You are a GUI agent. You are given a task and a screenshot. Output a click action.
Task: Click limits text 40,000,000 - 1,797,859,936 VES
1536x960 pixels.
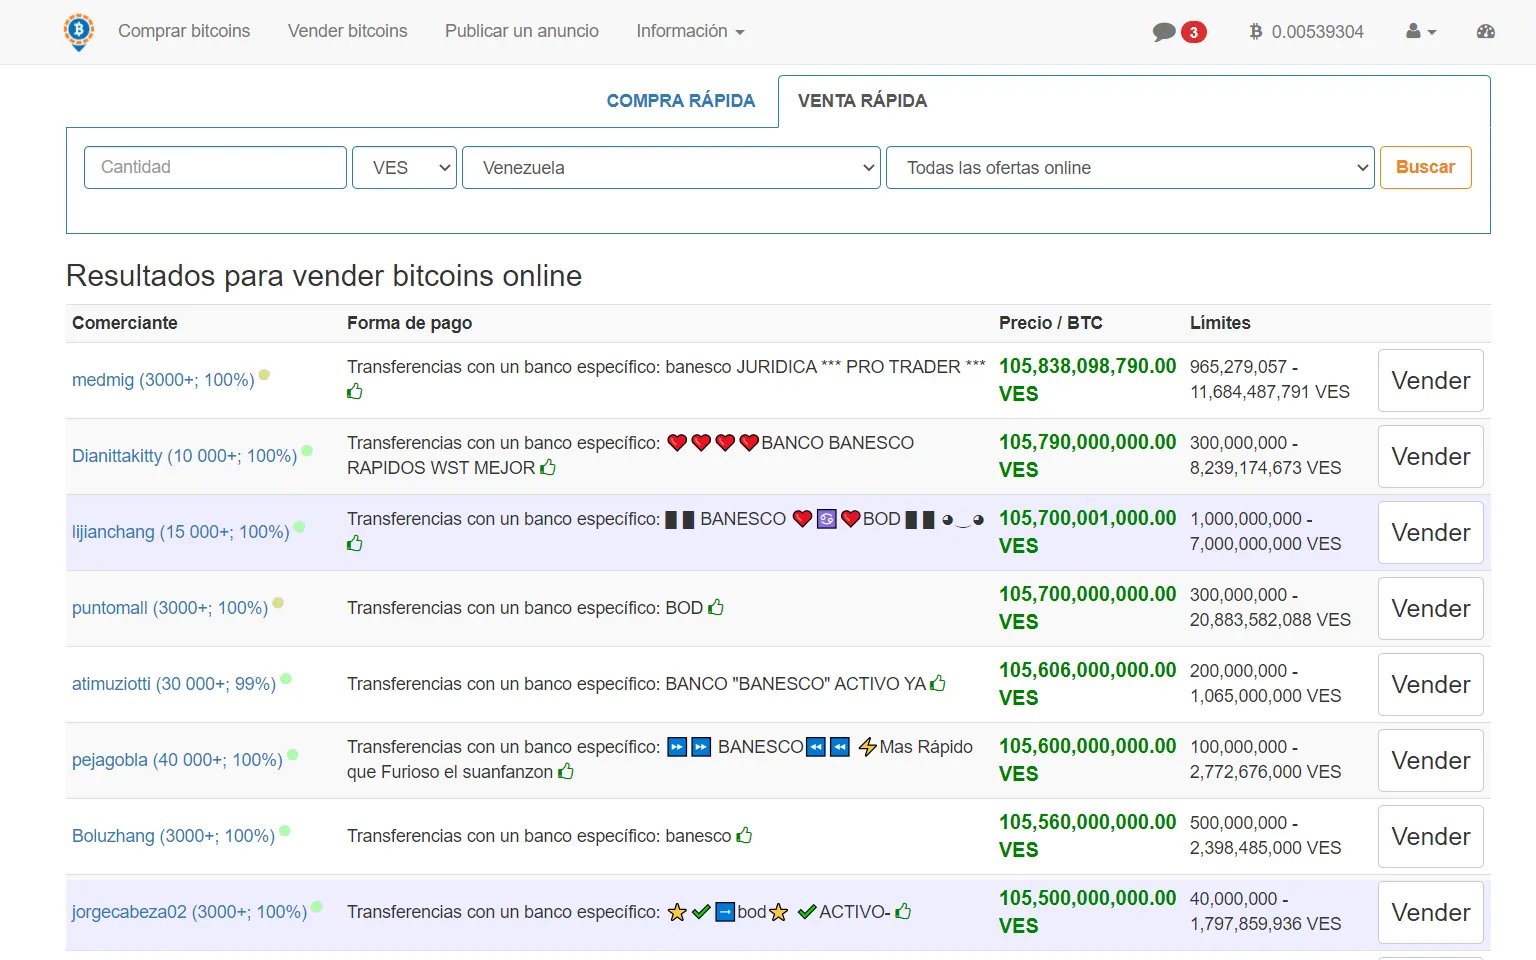pyautogui.click(x=1266, y=911)
